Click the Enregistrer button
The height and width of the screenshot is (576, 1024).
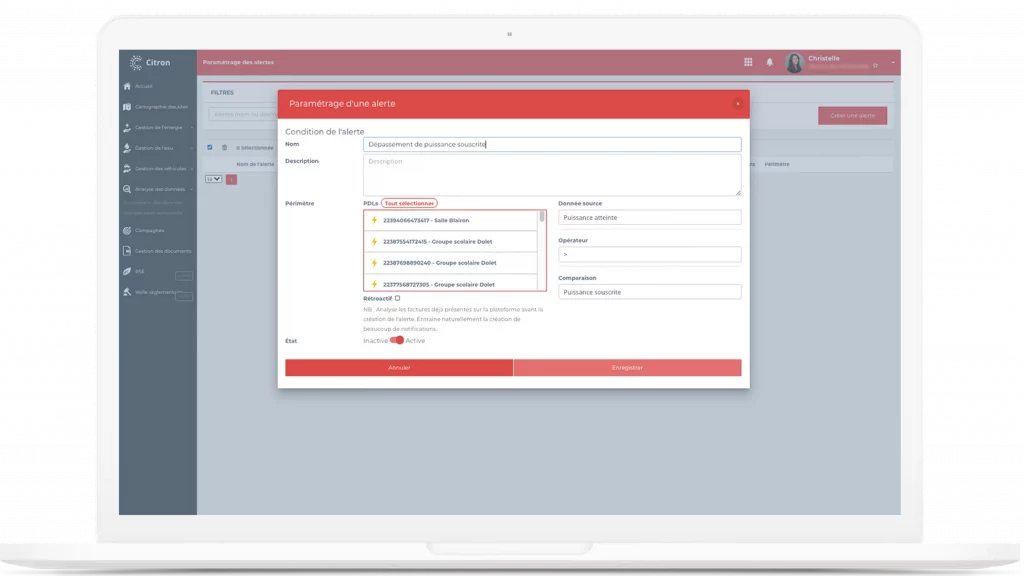tap(627, 368)
